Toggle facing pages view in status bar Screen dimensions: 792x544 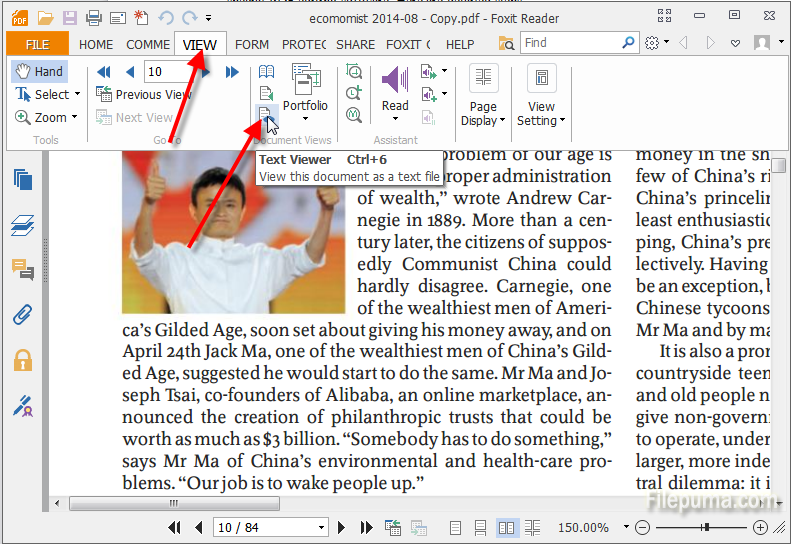pos(507,527)
